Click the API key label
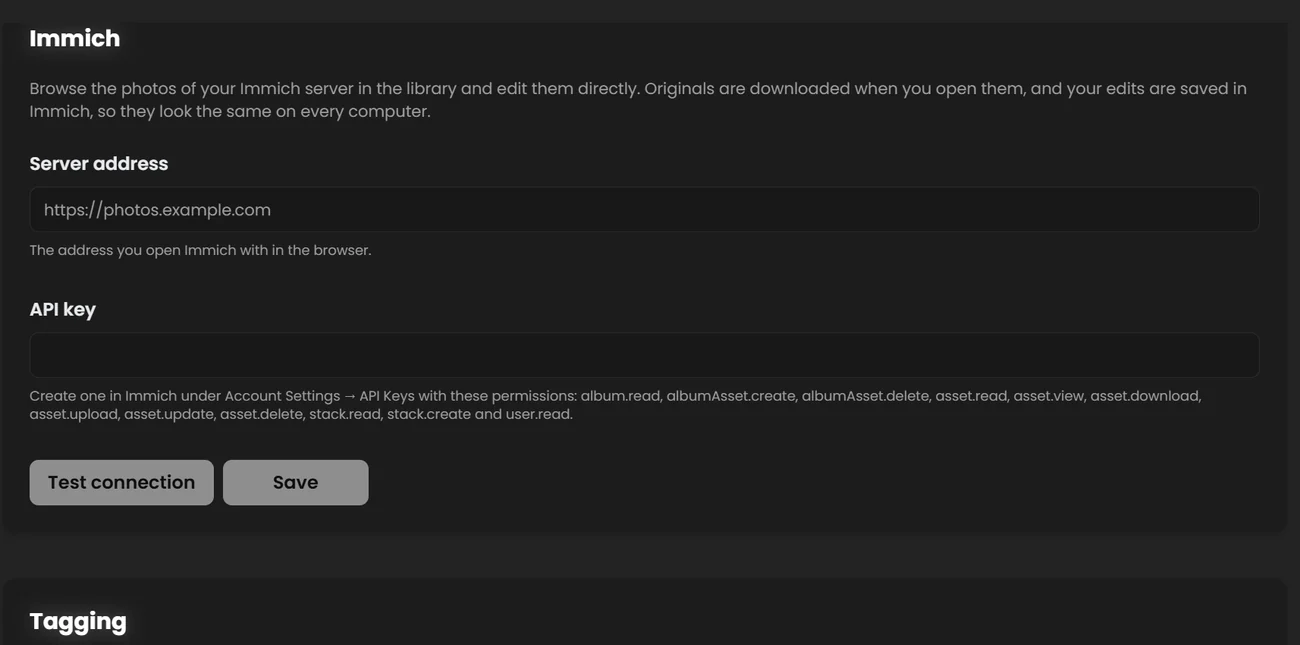Image resolution: width=1300 pixels, height=645 pixels. pos(63,309)
